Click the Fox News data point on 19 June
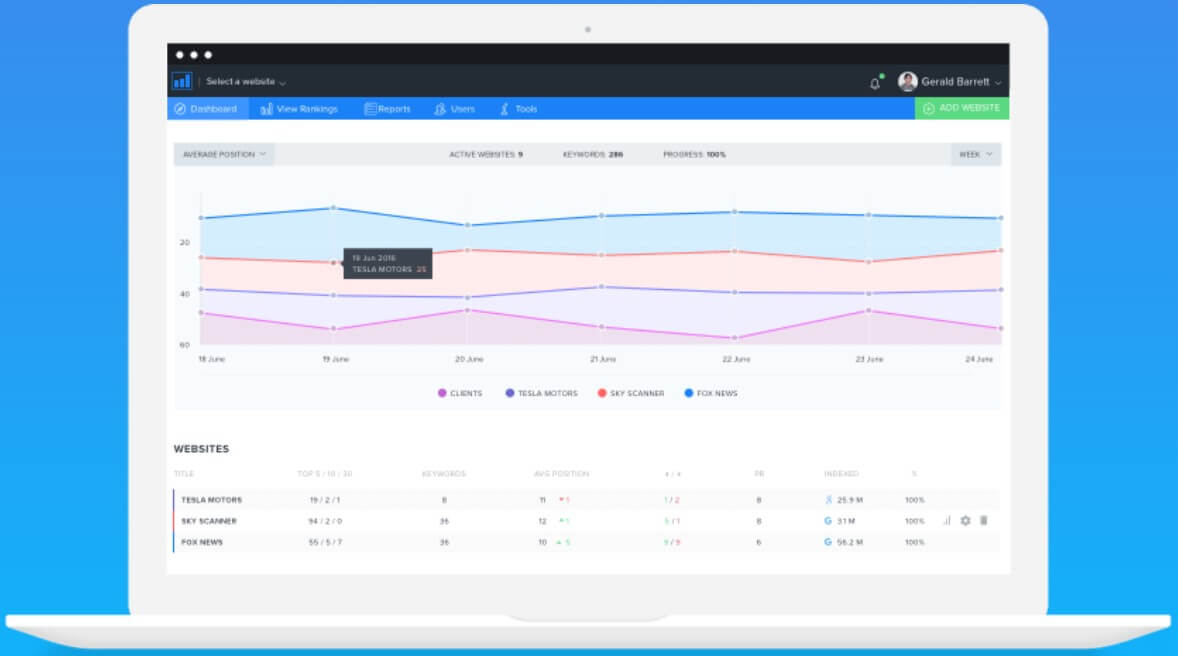Viewport: 1178px width, 656px height. click(x=333, y=208)
